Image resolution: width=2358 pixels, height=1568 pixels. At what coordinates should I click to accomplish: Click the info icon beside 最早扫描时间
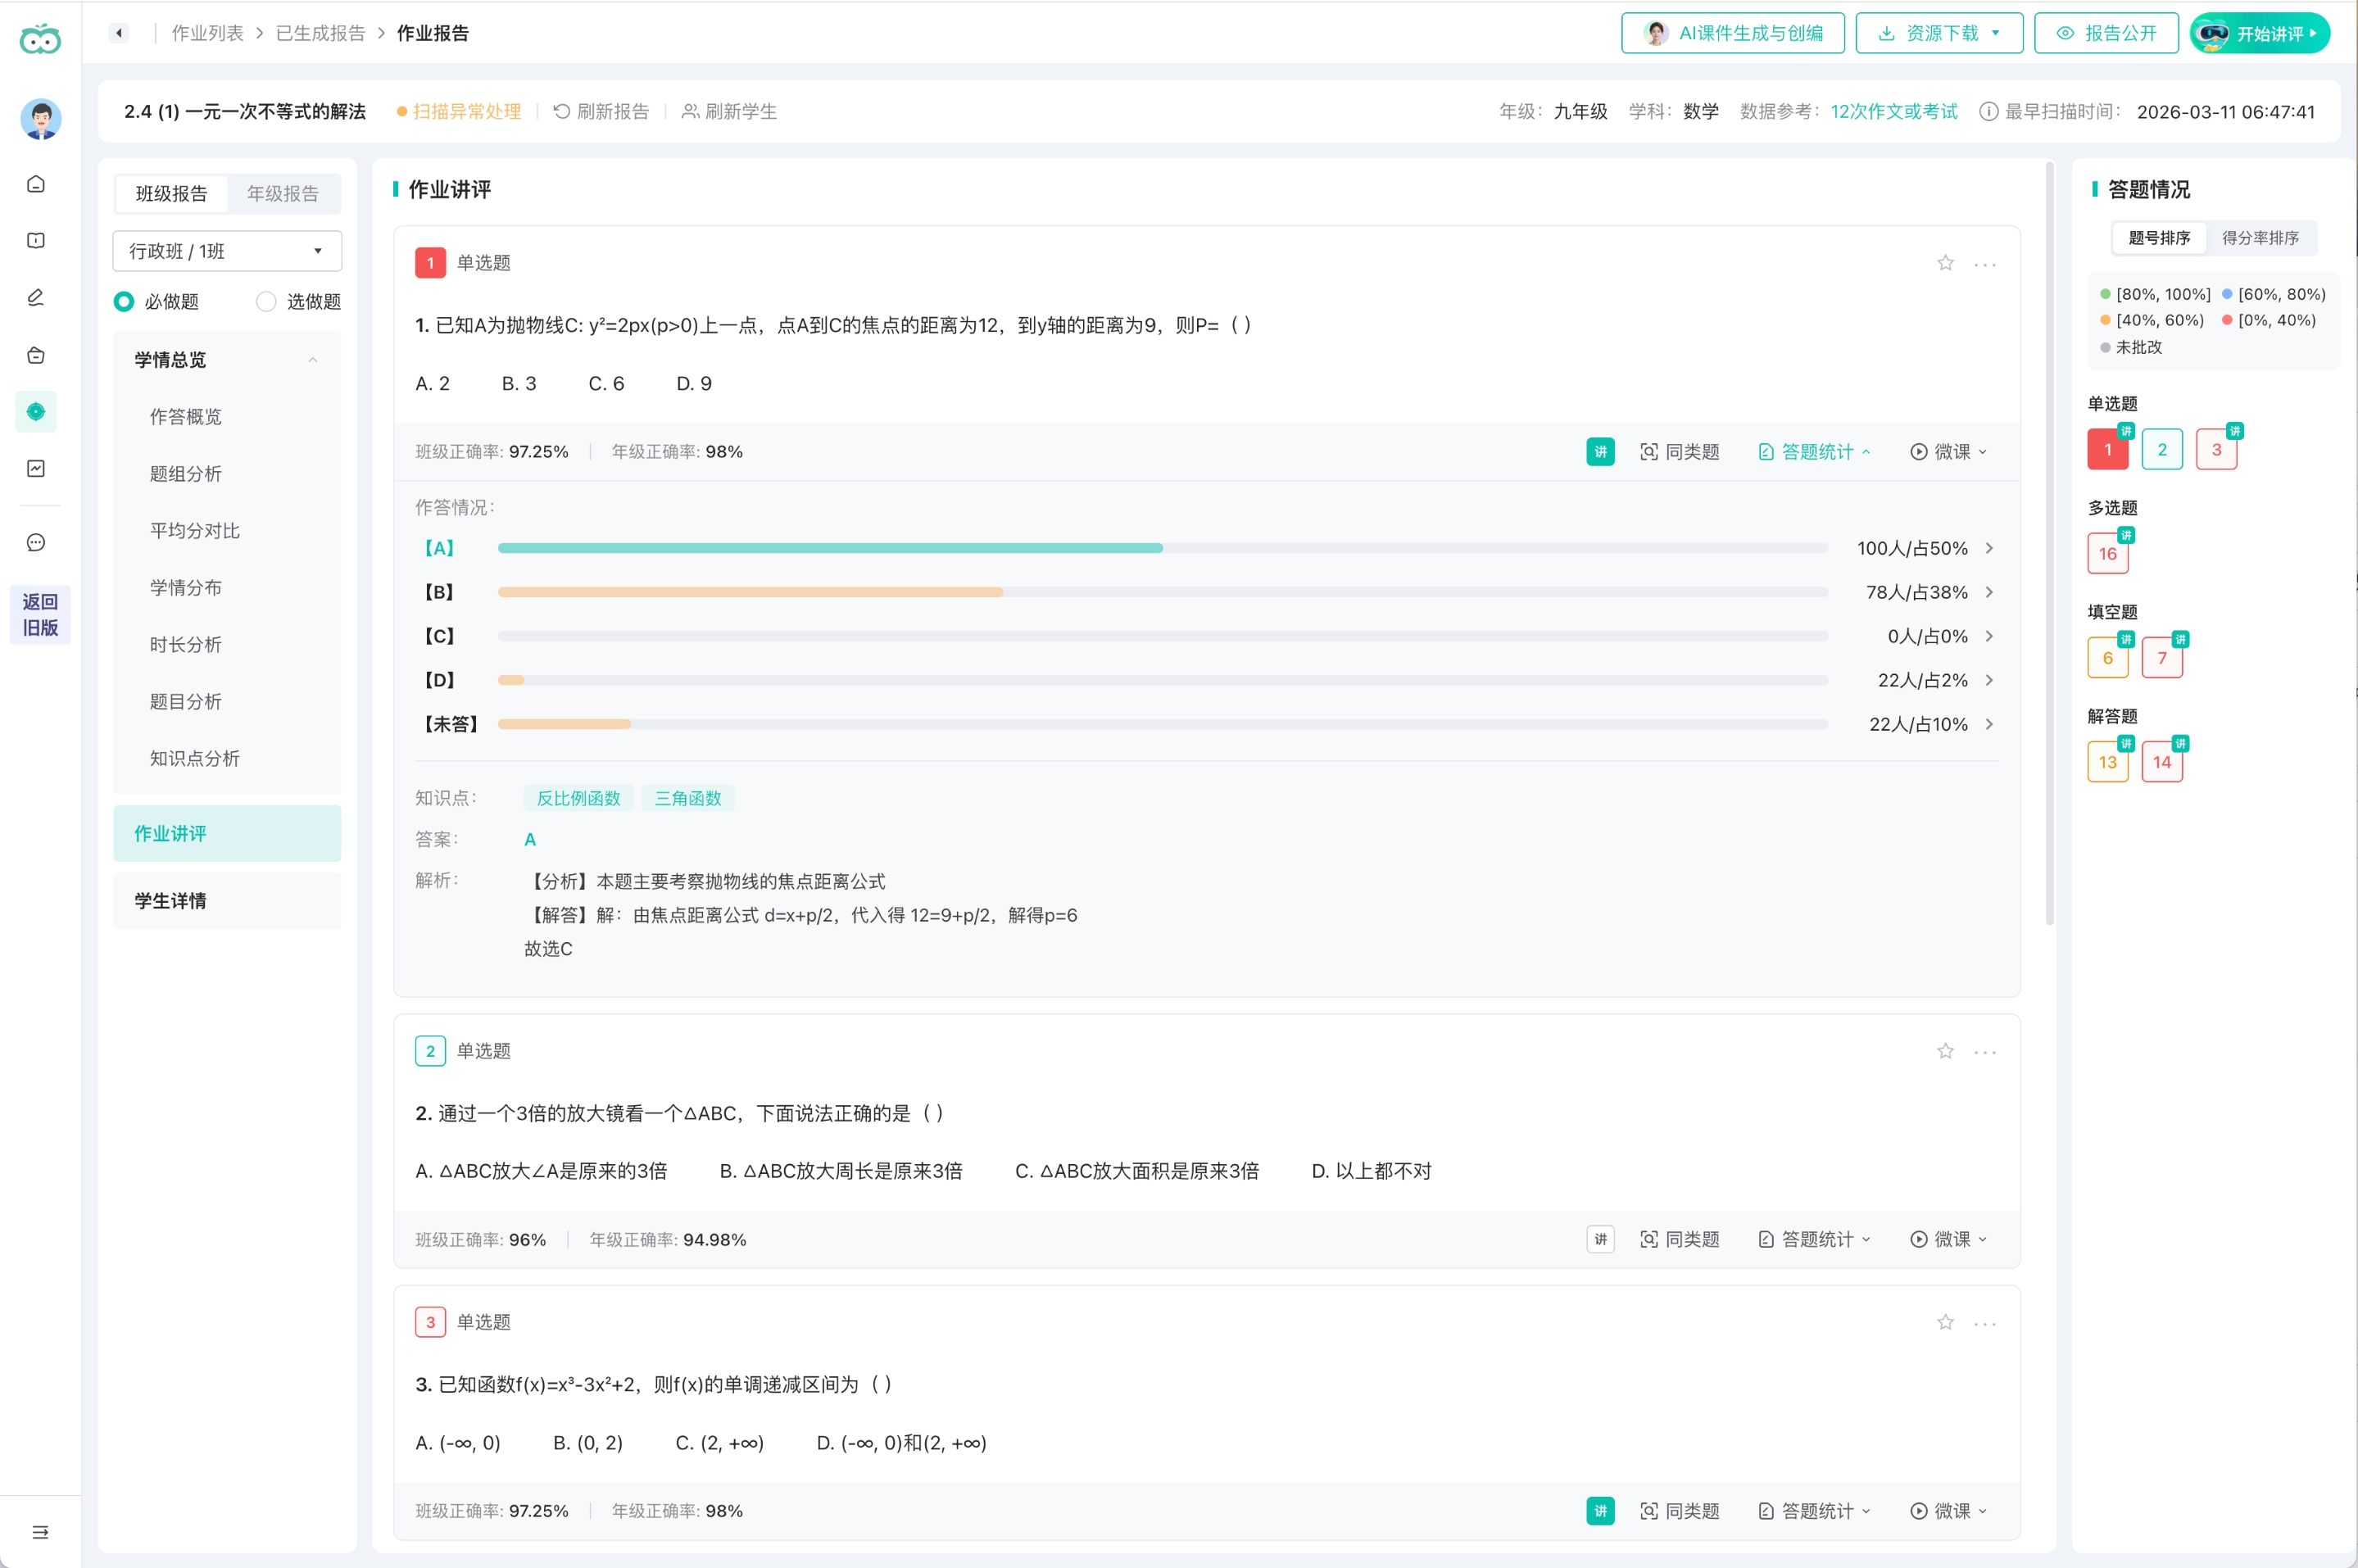click(x=1989, y=111)
